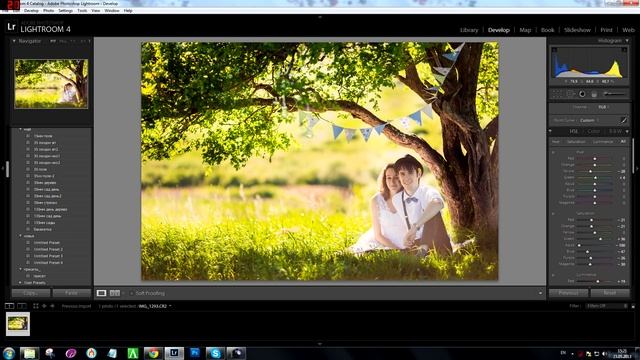Hide the top module picker panel
The height and width of the screenshot is (360, 640).
pyautogui.click(x=320, y=17)
